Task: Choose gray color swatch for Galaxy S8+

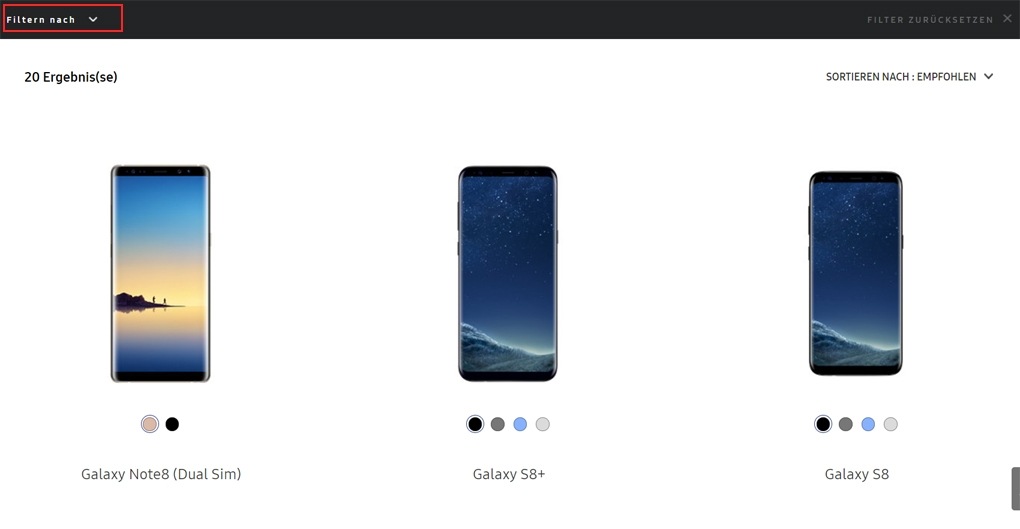Action: tap(498, 424)
